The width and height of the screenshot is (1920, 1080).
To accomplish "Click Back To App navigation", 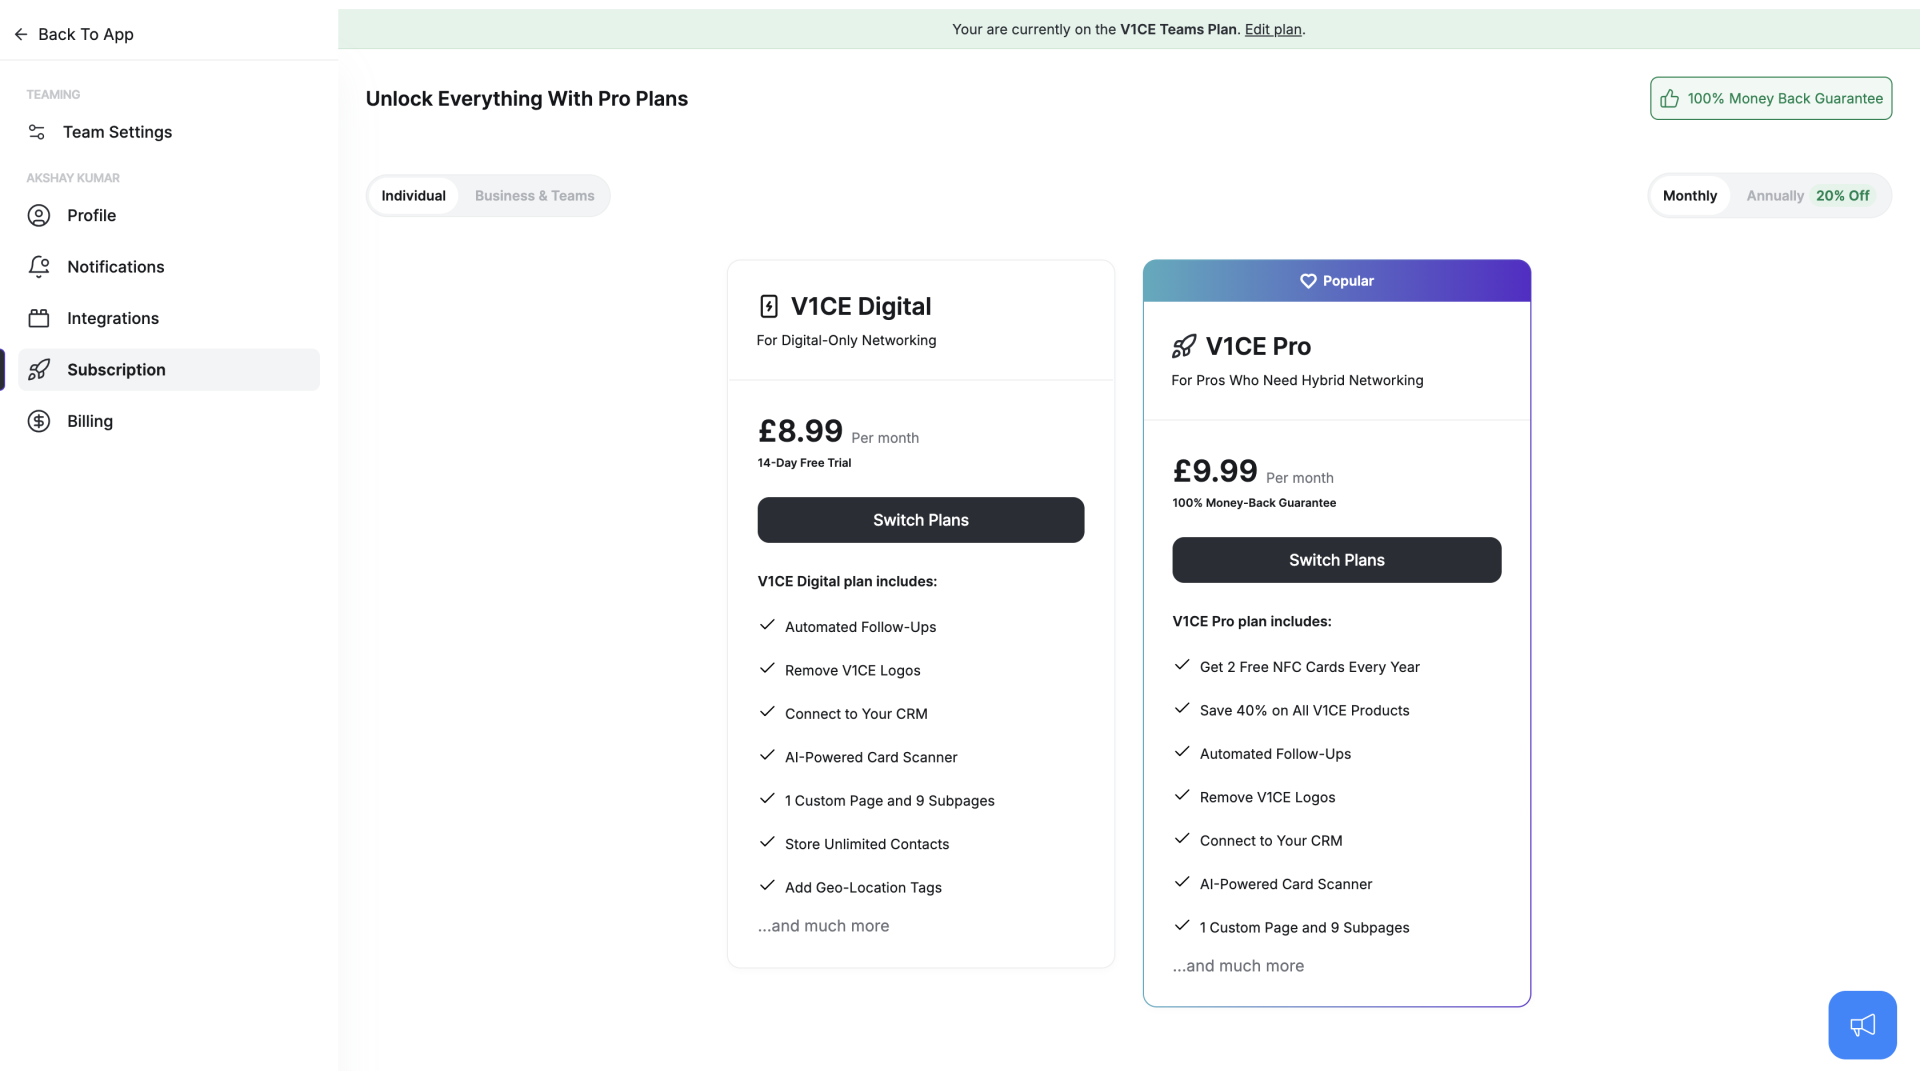I will [73, 34].
